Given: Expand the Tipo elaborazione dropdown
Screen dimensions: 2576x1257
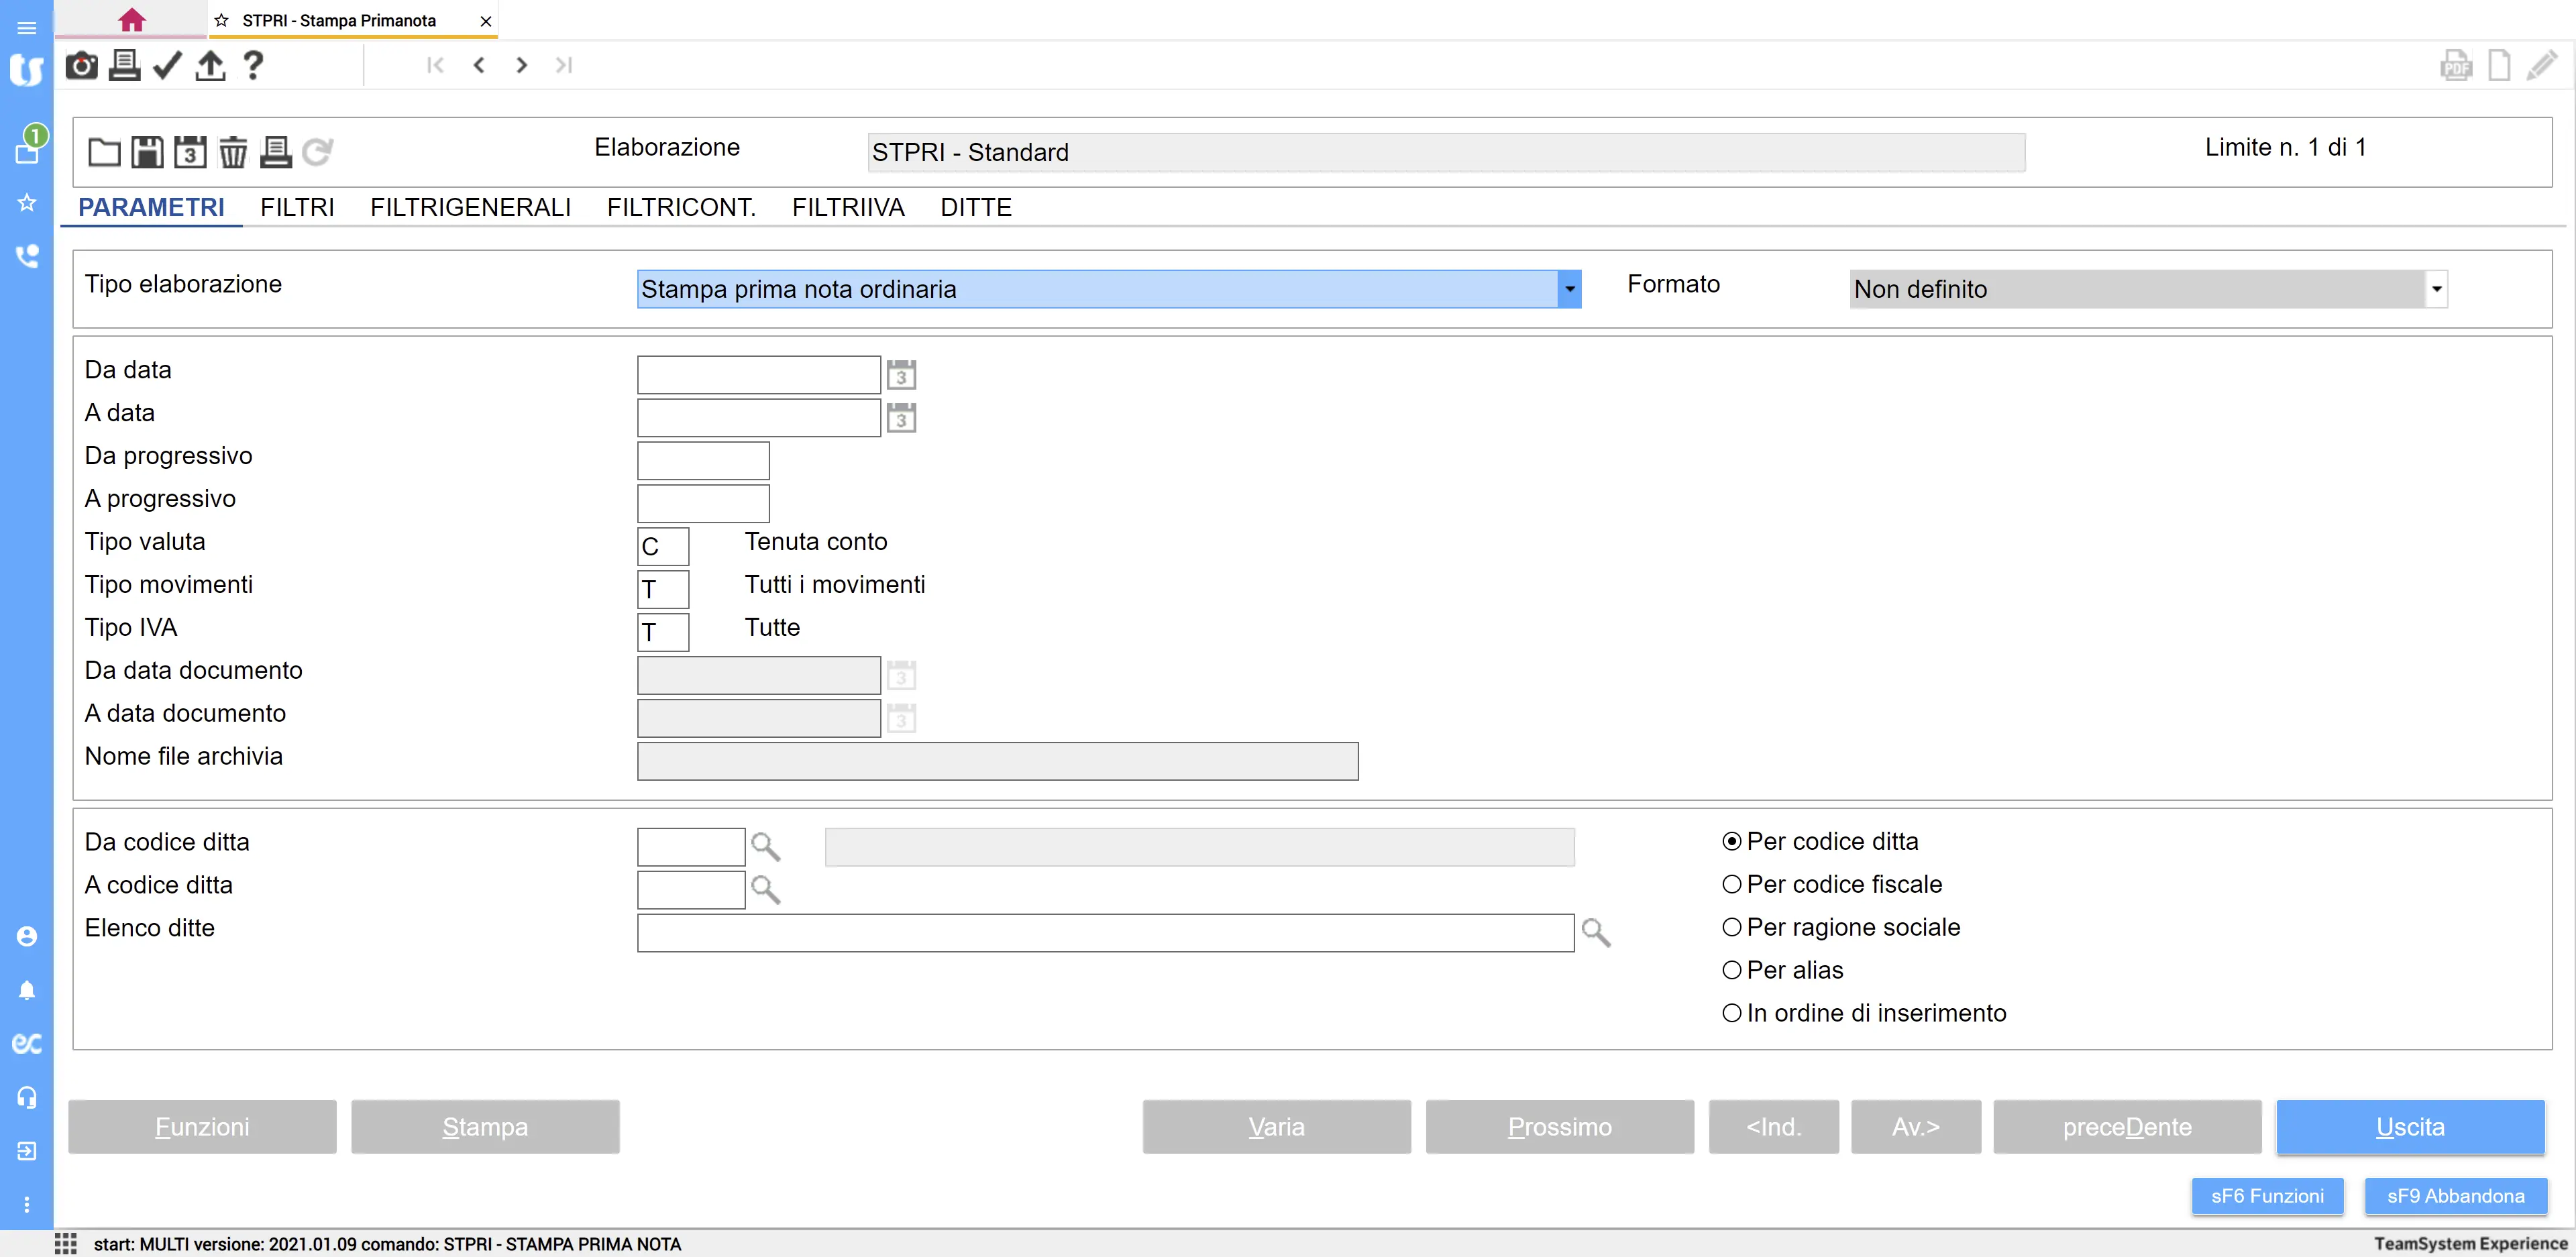Looking at the screenshot, I should click(1569, 289).
